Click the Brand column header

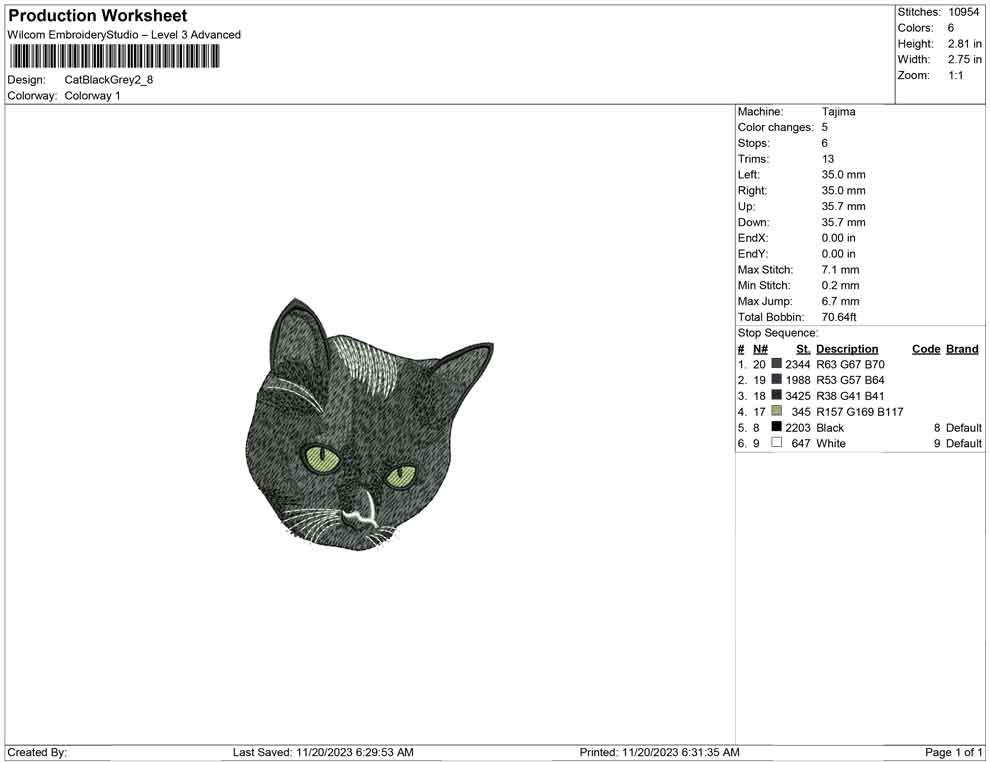point(961,348)
